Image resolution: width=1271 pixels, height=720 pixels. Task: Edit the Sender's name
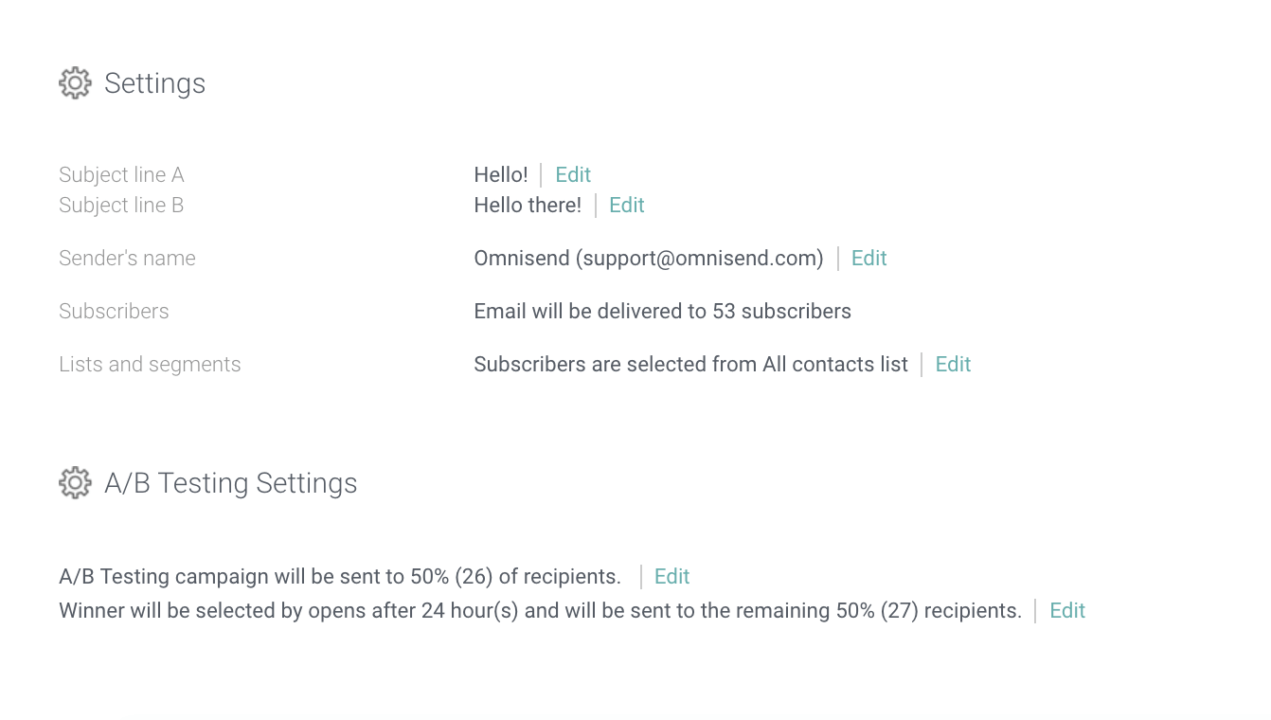tap(868, 258)
